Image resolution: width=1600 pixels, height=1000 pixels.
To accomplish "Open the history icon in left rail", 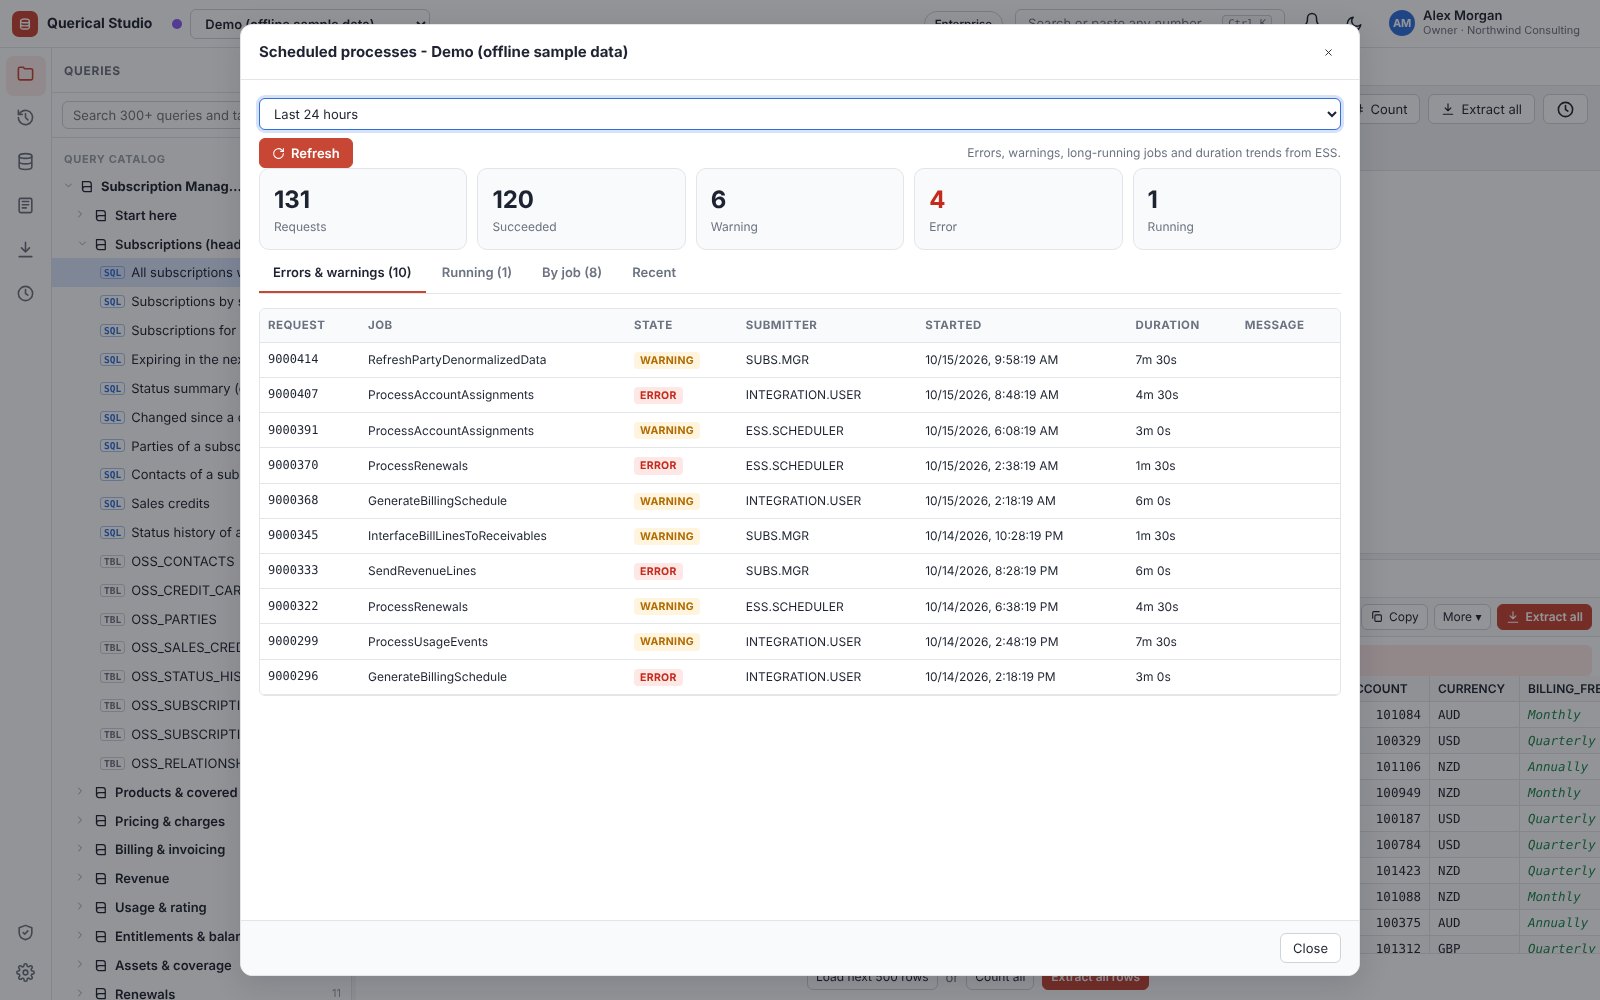I will [x=26, y=118].
